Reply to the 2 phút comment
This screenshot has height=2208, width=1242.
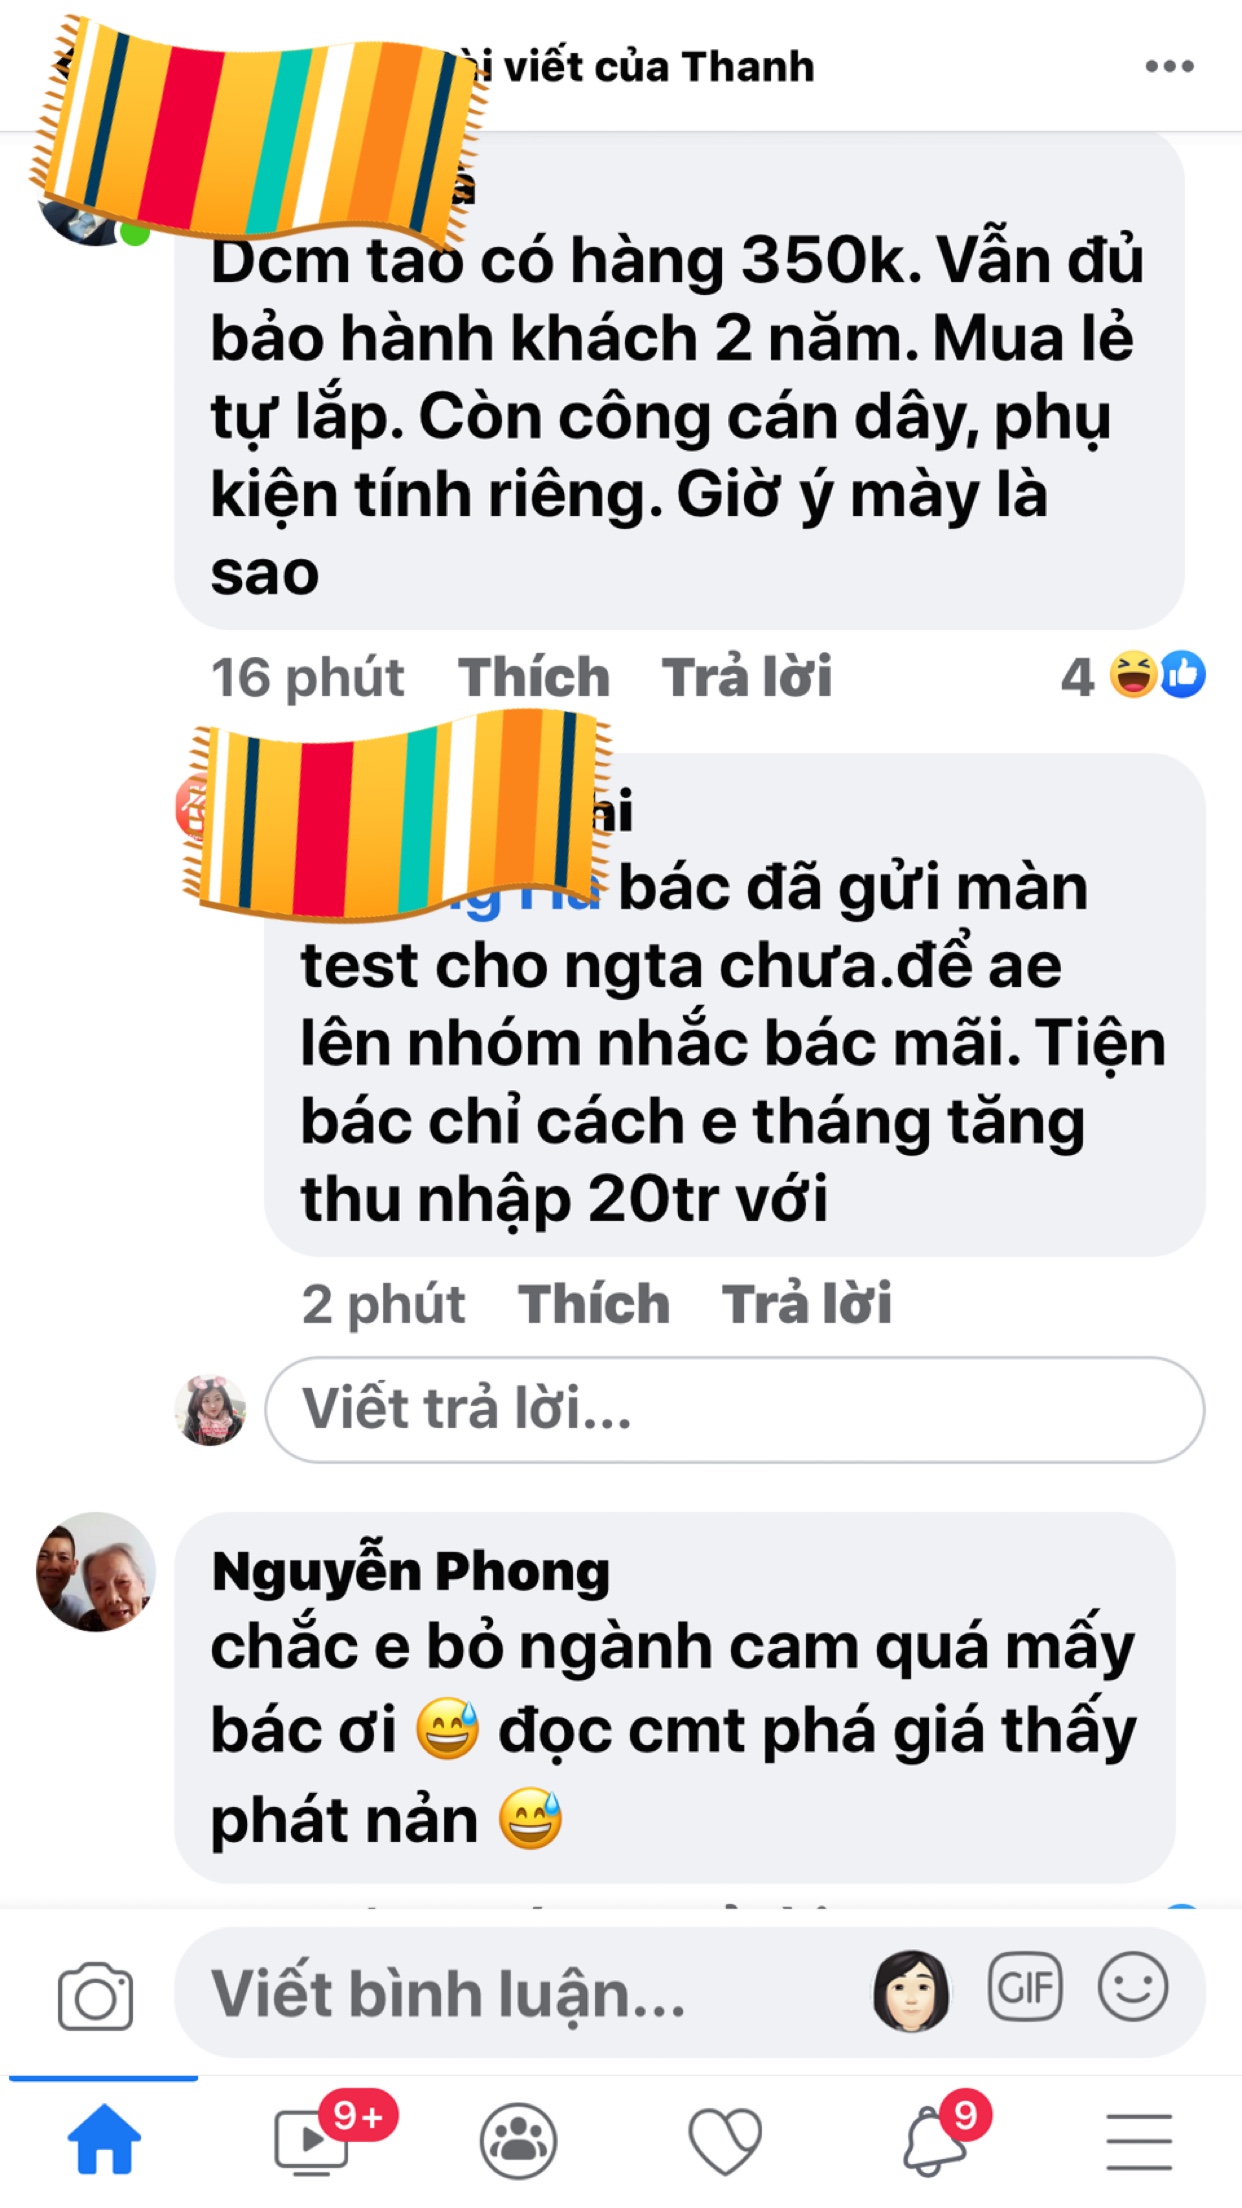(806, 1304)
